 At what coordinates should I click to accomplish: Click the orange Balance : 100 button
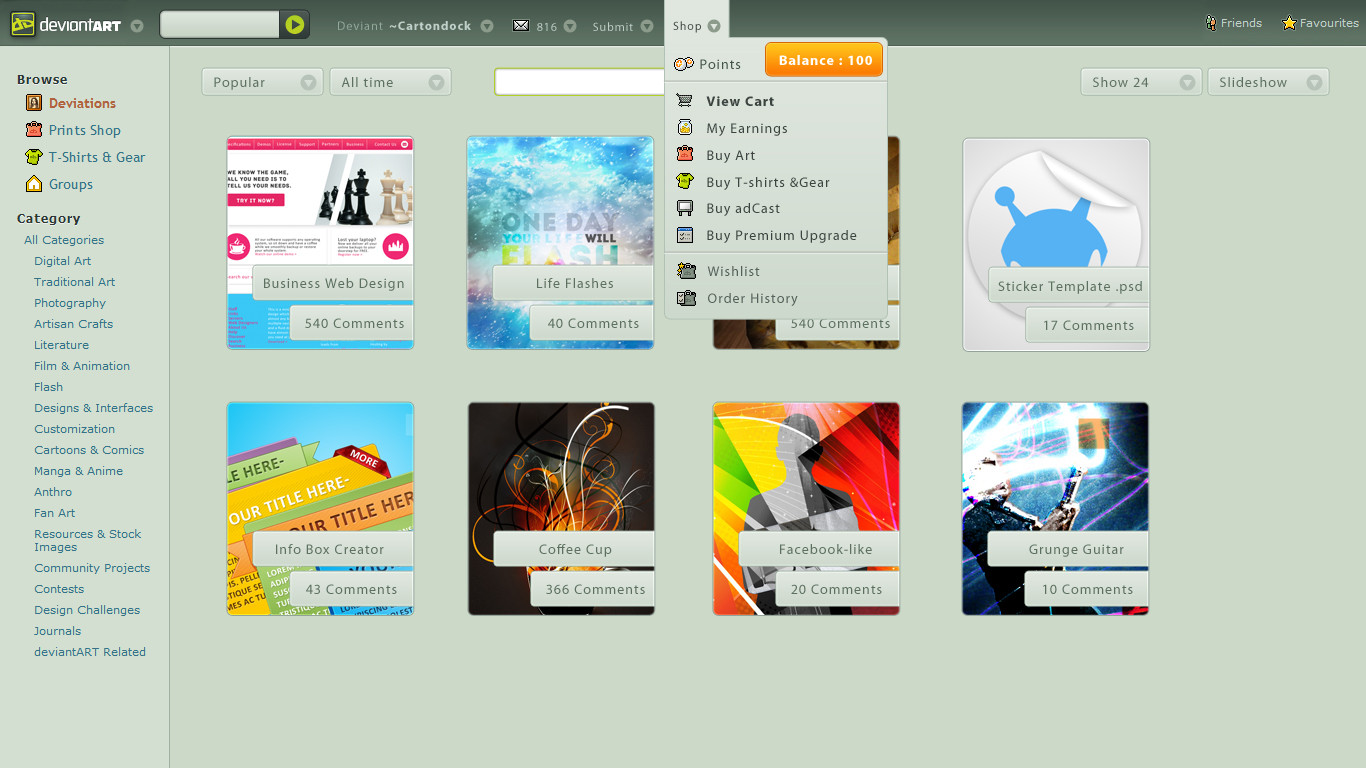[824, 60]
